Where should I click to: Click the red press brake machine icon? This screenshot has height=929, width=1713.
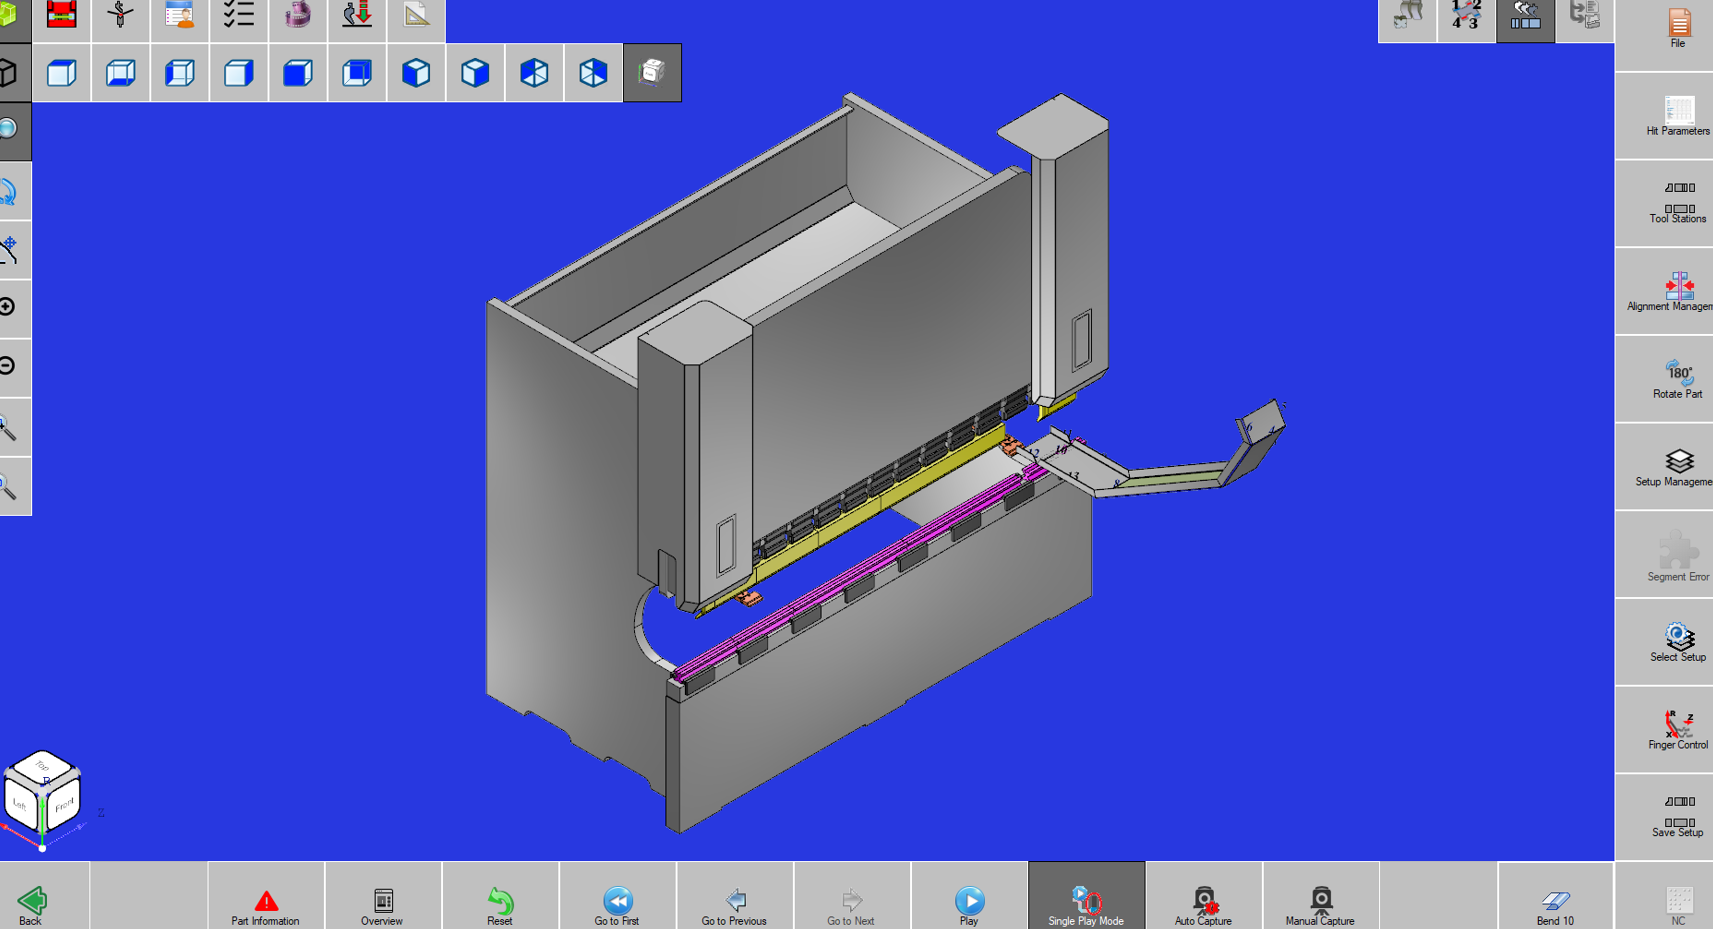(x=61, y=16)
